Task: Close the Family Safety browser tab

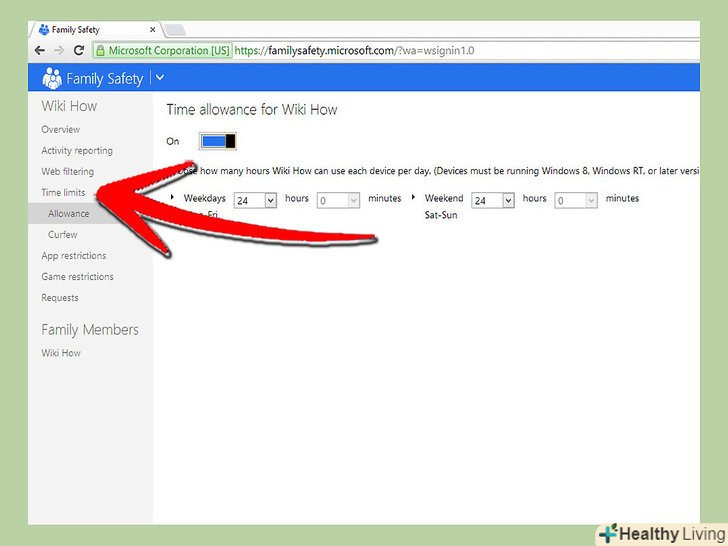Action: [152, 30]
